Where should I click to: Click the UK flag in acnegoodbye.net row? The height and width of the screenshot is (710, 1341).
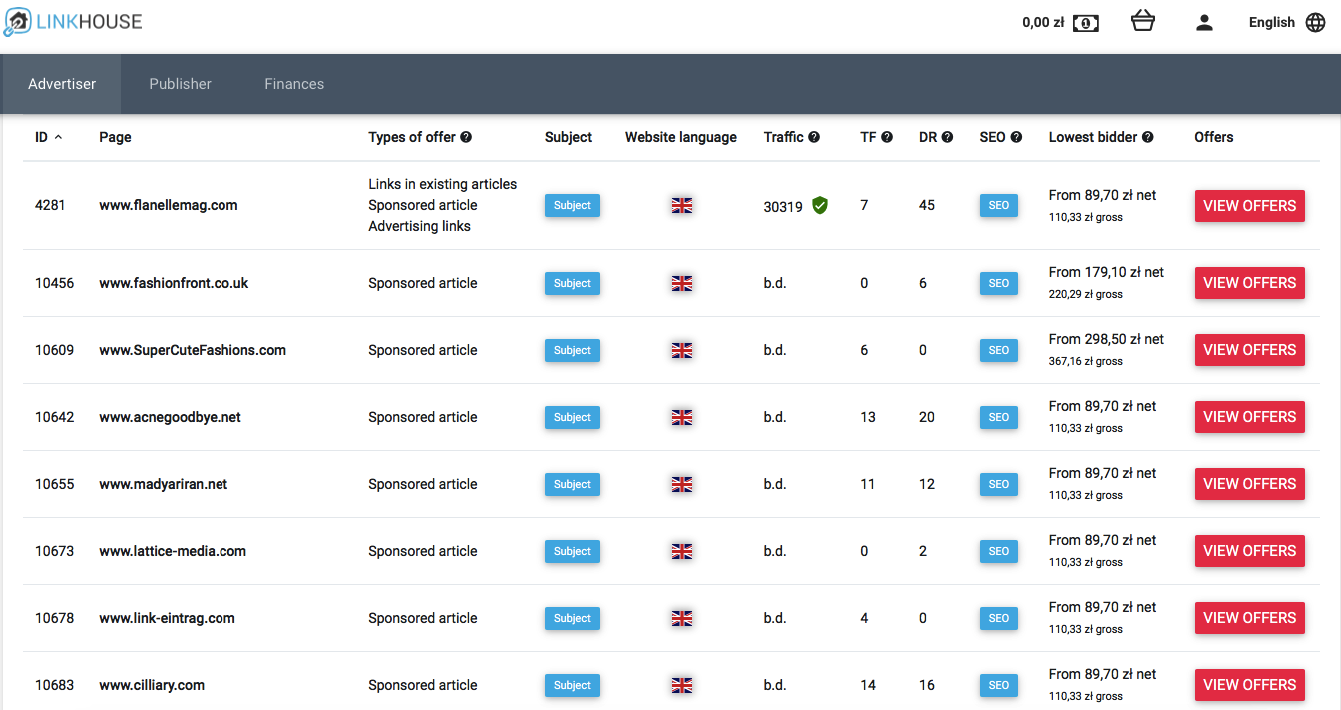coord(682,417)
